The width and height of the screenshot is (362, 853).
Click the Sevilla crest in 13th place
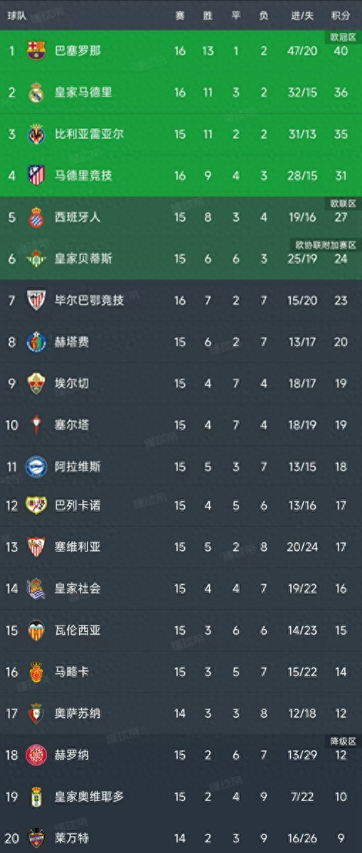[36, 547]
